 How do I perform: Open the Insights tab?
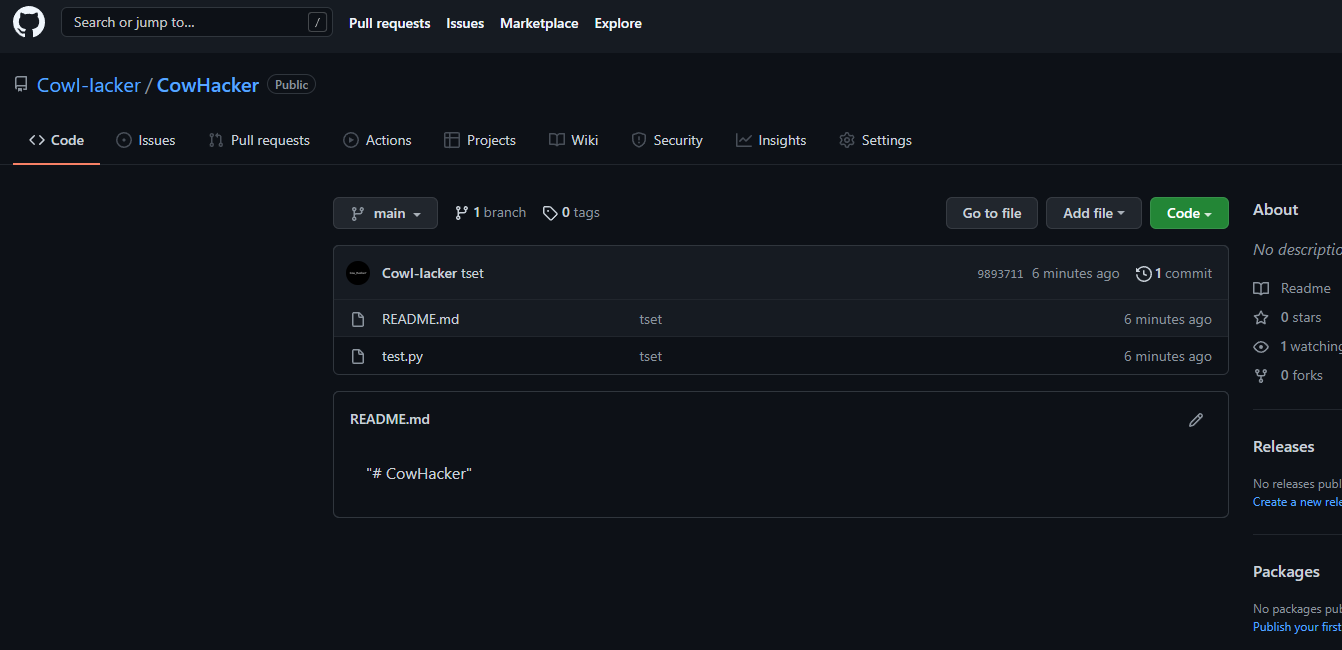pos(771,140)
